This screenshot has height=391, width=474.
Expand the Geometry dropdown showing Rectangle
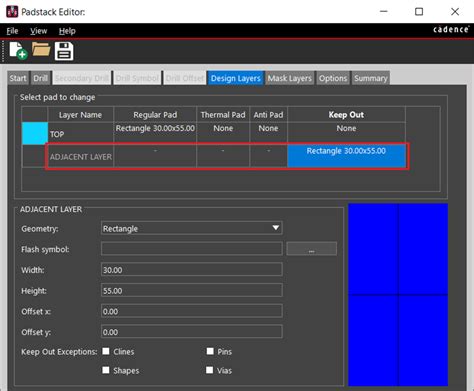coord(192,228)
